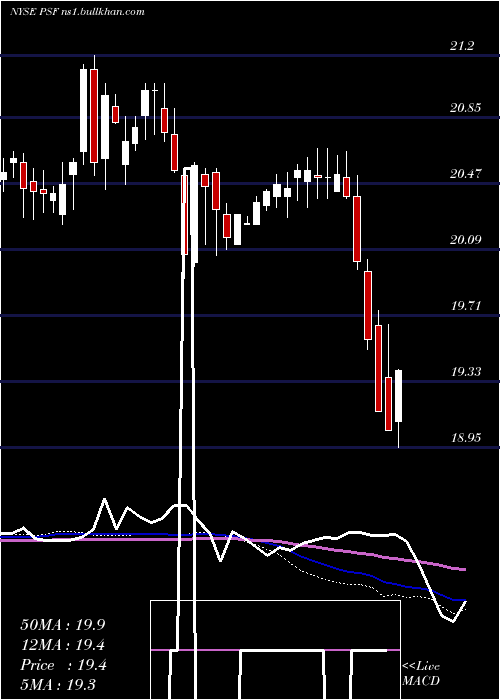Screen dimensions: 500x700
Task: Click the 21.2 price axis label
Action: point(462,46)
